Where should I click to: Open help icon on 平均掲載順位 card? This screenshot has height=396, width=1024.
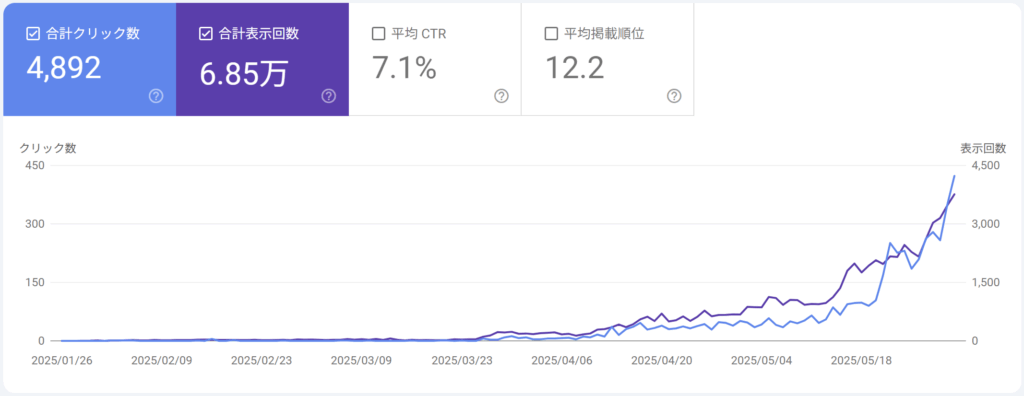[674, 97]
